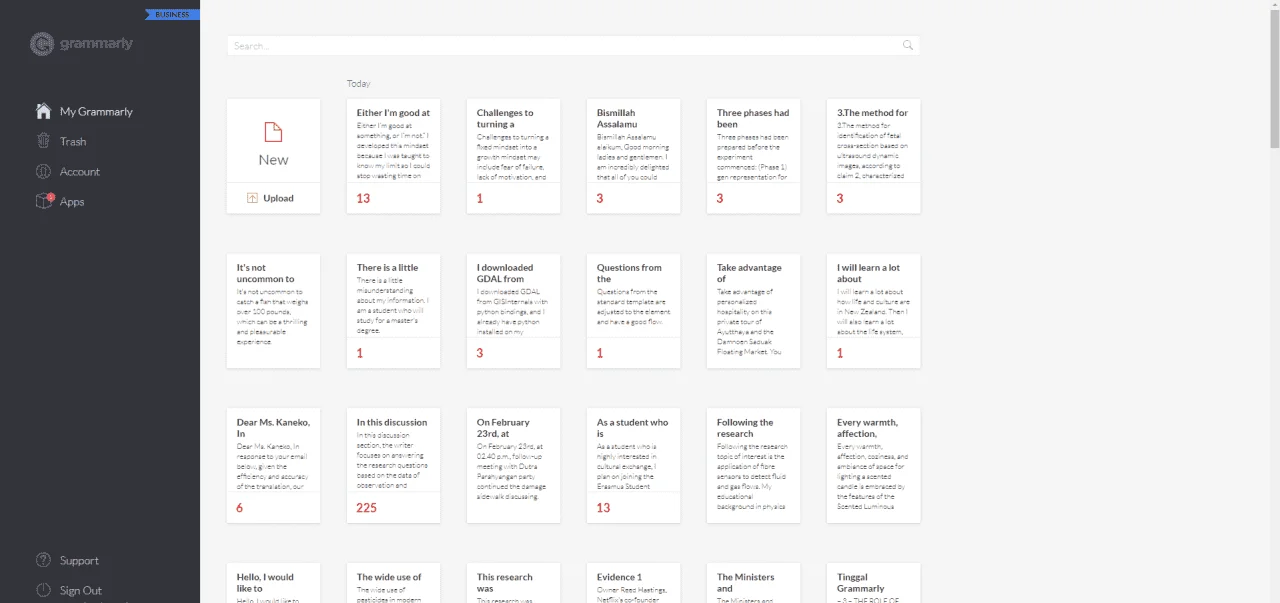Open 'I downloaded GDAL from' document

point(513,311)
